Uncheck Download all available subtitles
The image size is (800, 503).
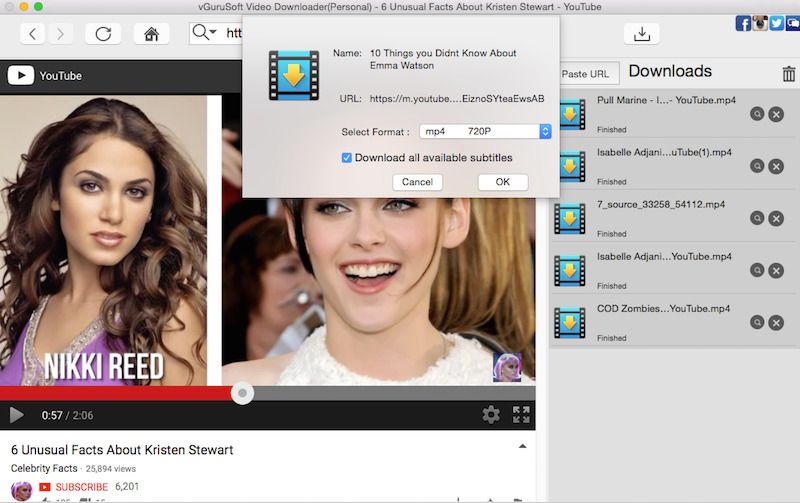(x=347, y=158)
